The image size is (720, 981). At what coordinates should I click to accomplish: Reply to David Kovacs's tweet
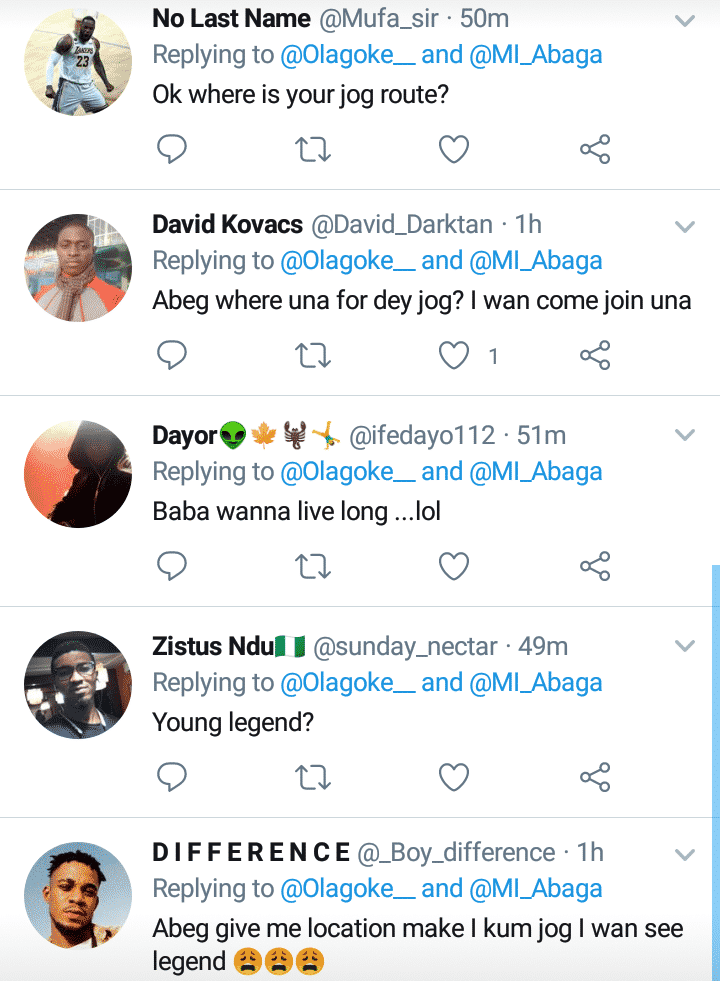[173, 355]
